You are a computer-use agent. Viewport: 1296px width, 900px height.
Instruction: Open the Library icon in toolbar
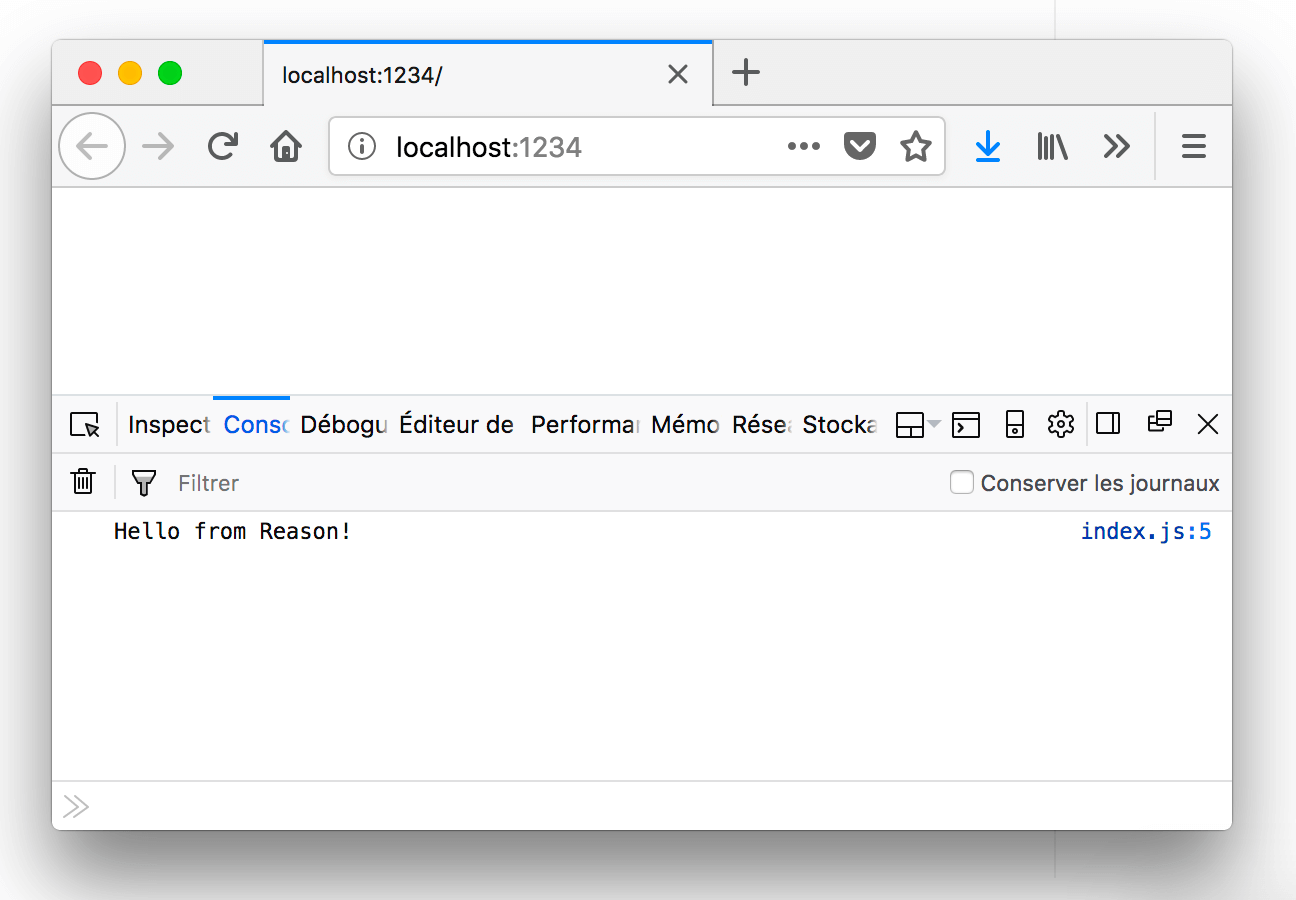click(x=1052, y=147)
